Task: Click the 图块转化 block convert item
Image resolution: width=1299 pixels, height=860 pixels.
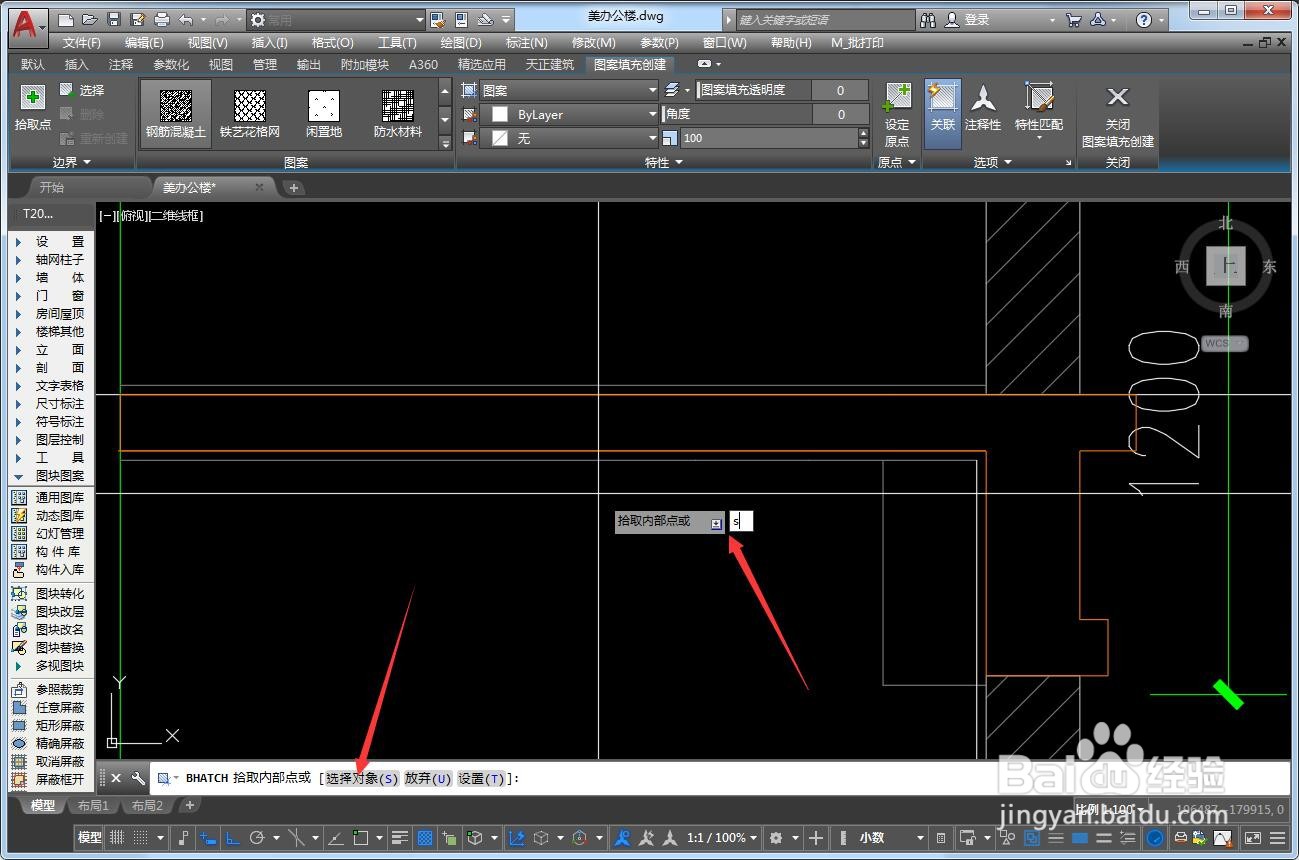Action: pos(50,593)
